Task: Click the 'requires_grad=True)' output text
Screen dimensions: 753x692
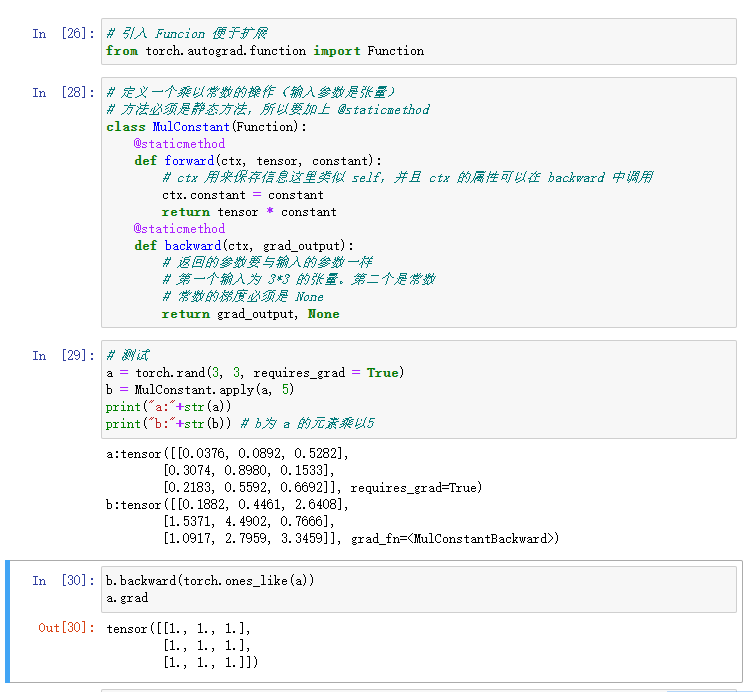Action: [x=416, y=488]
